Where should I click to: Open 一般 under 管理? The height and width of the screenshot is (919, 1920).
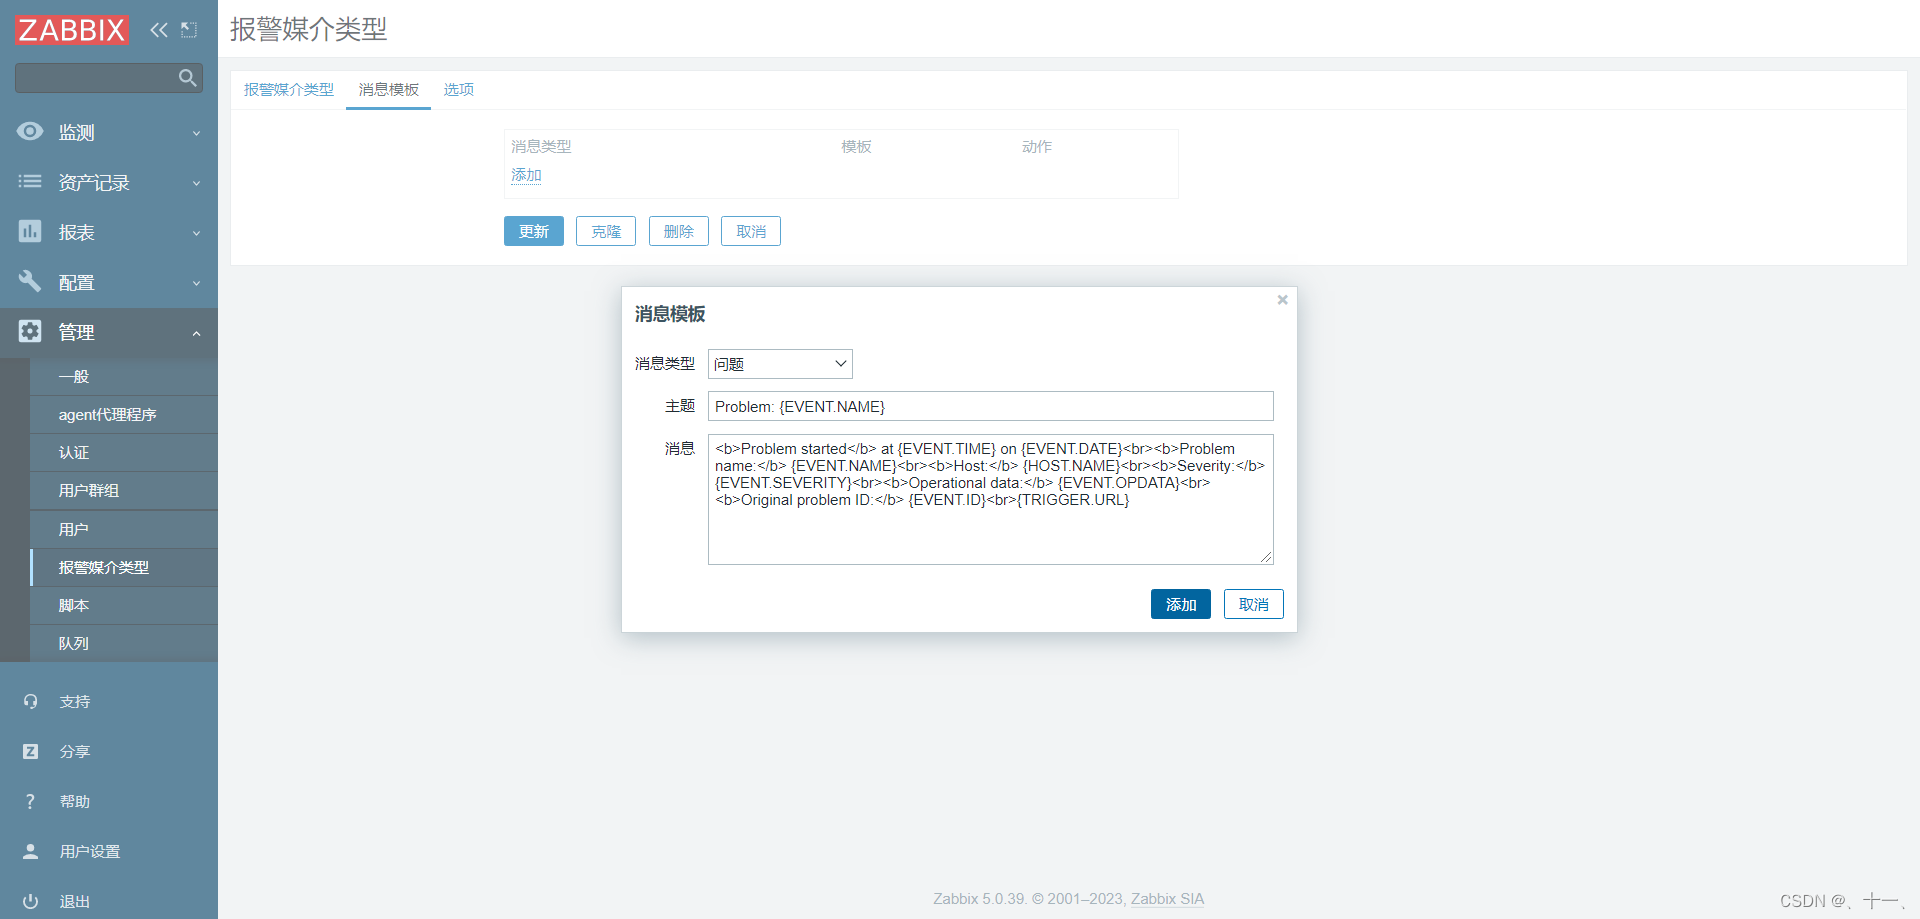124,376
